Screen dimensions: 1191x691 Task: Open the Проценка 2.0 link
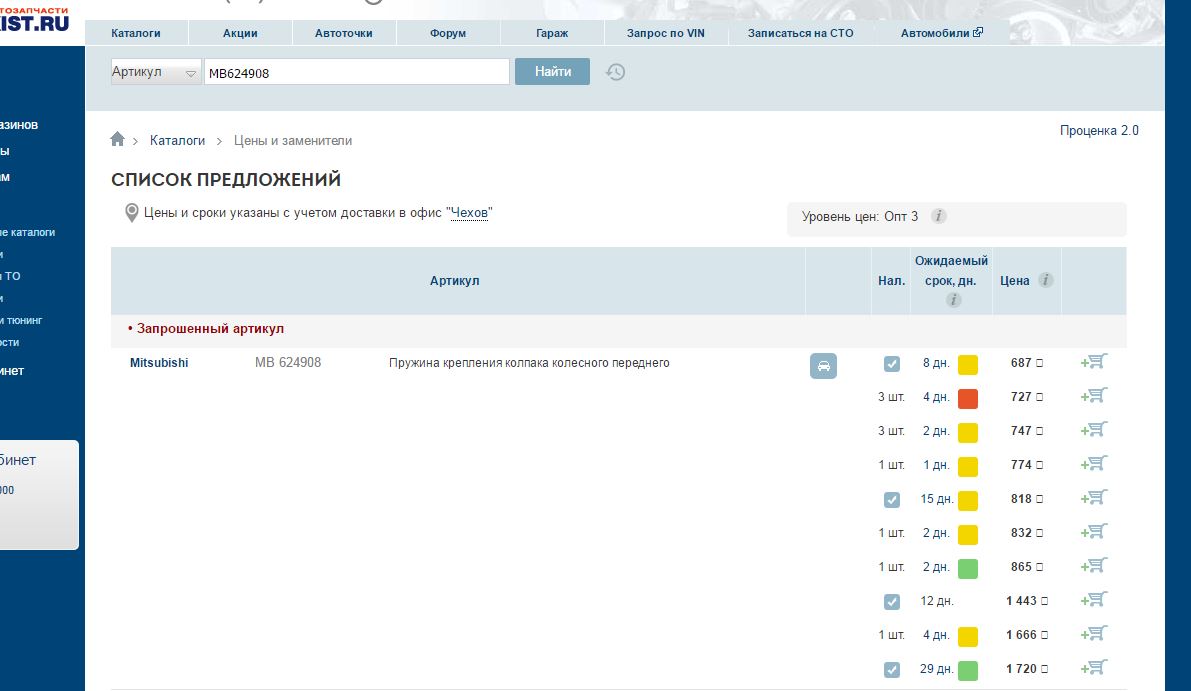point(1098,131)
